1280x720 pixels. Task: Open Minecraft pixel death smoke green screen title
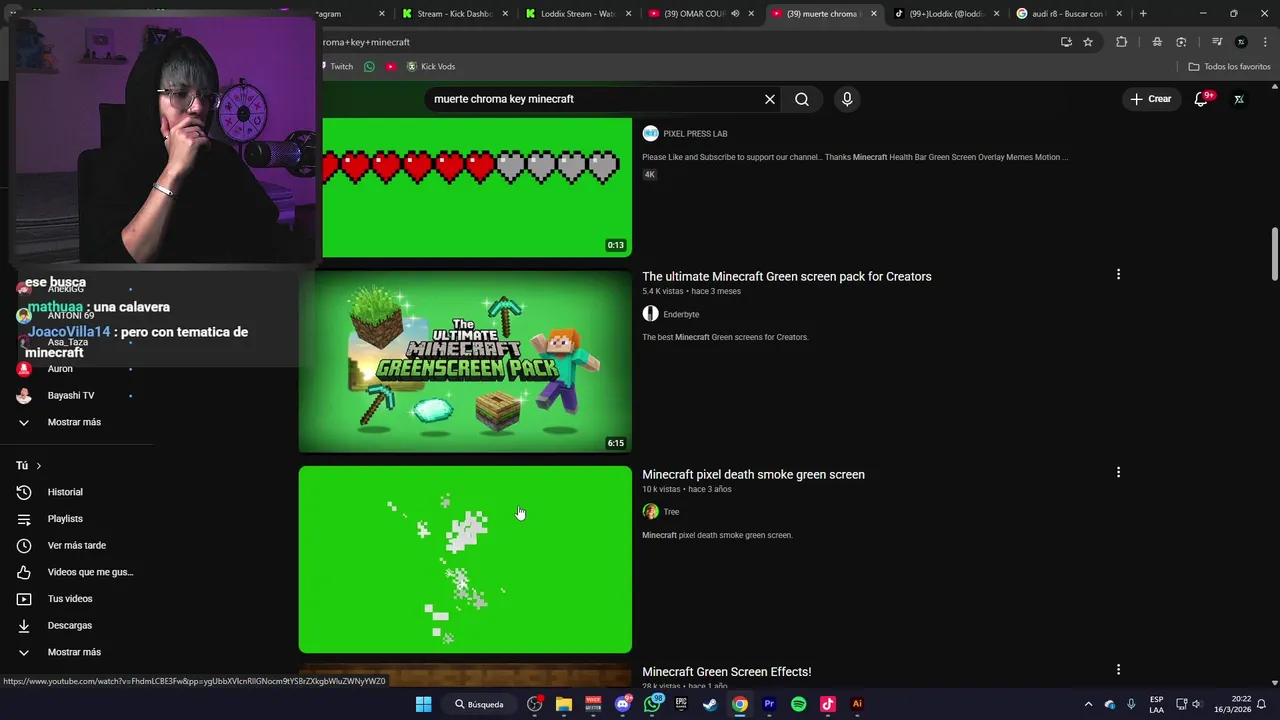point(753,474)
